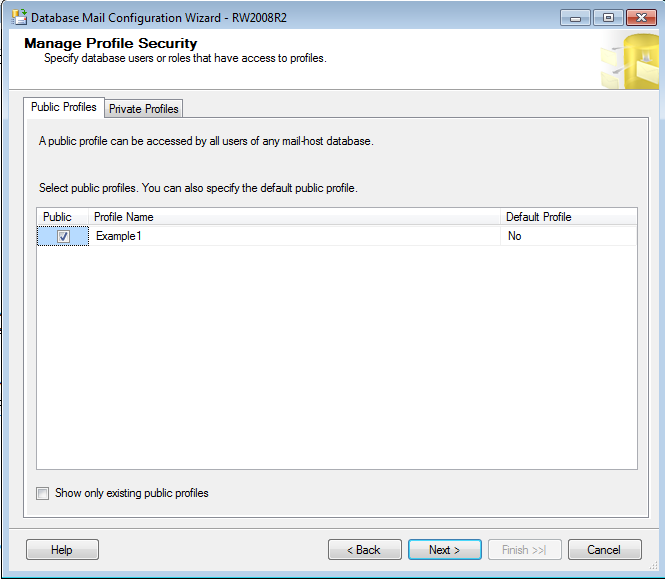This screenshot has height=579, width=665.
Task: Click the Default Profile column header
Action: [569, 217]
